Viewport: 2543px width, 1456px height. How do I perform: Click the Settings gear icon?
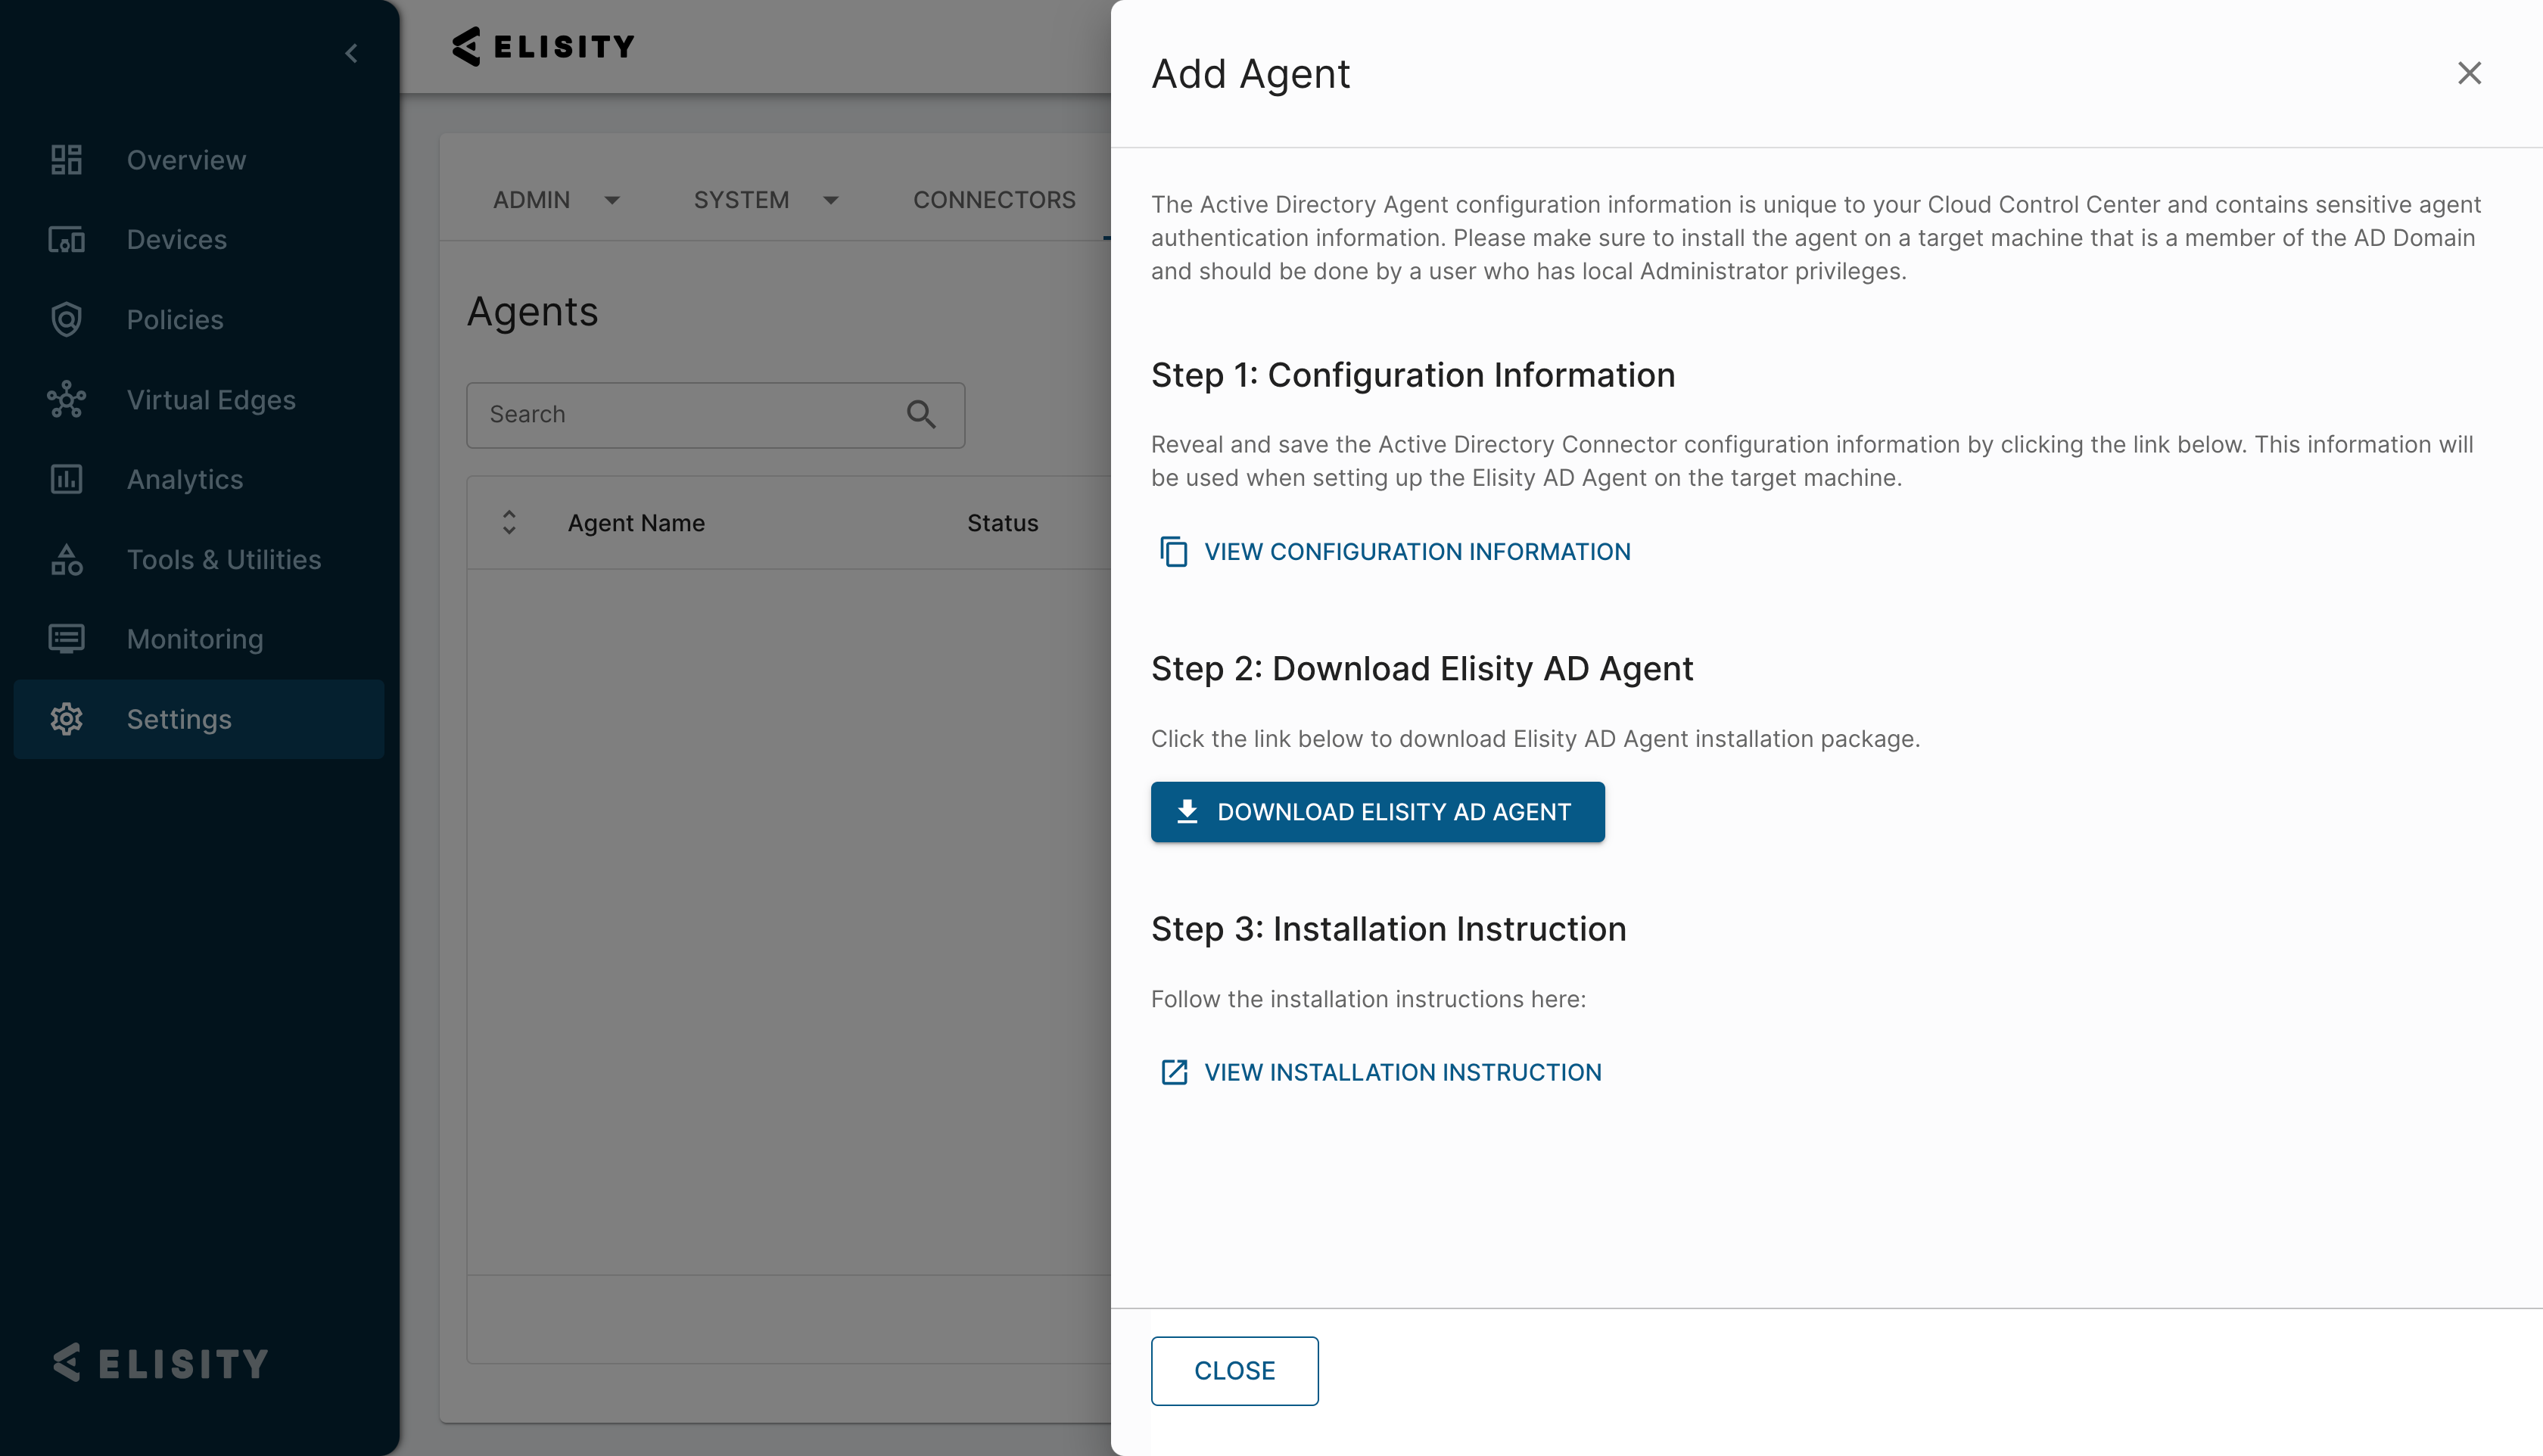pos(66,719)
